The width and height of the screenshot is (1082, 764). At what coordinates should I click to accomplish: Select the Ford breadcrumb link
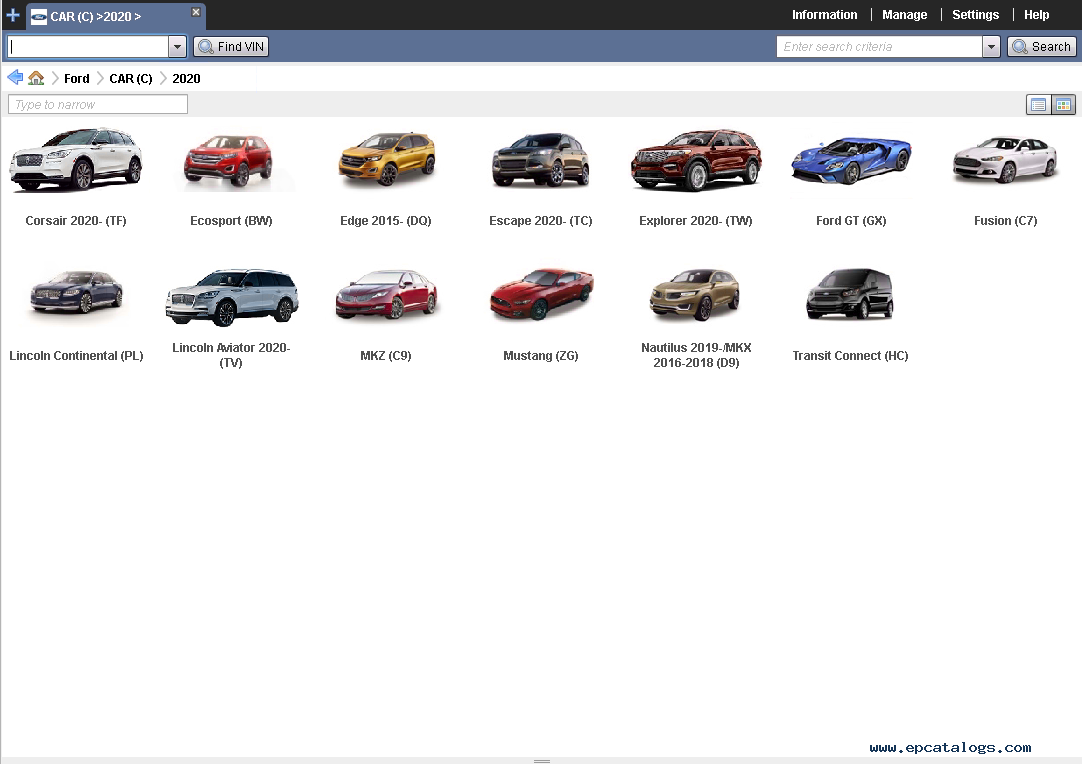click(x=77, y=79)
